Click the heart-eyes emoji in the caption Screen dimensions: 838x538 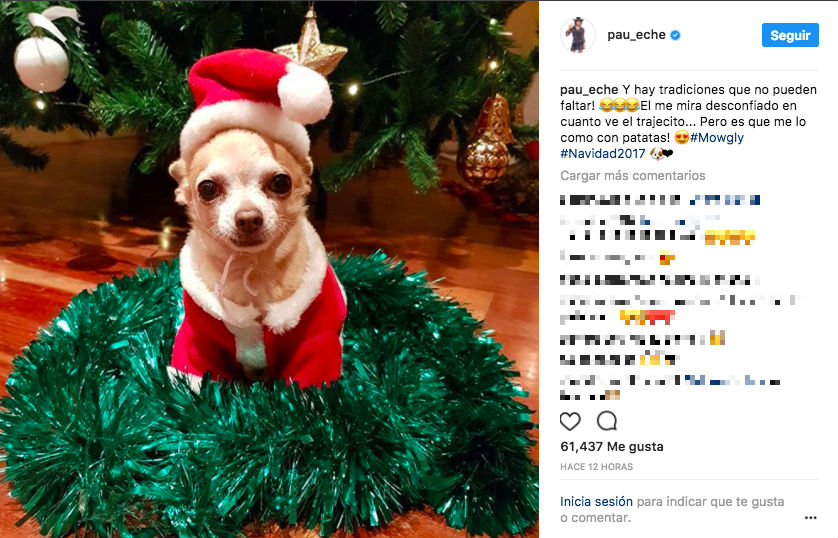click(x=681, y=138)
